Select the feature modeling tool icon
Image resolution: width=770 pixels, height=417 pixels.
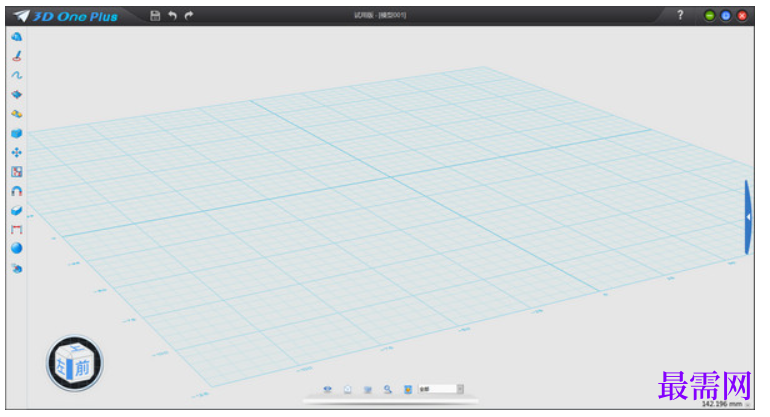pyautogui.click(x=17, y=94)
